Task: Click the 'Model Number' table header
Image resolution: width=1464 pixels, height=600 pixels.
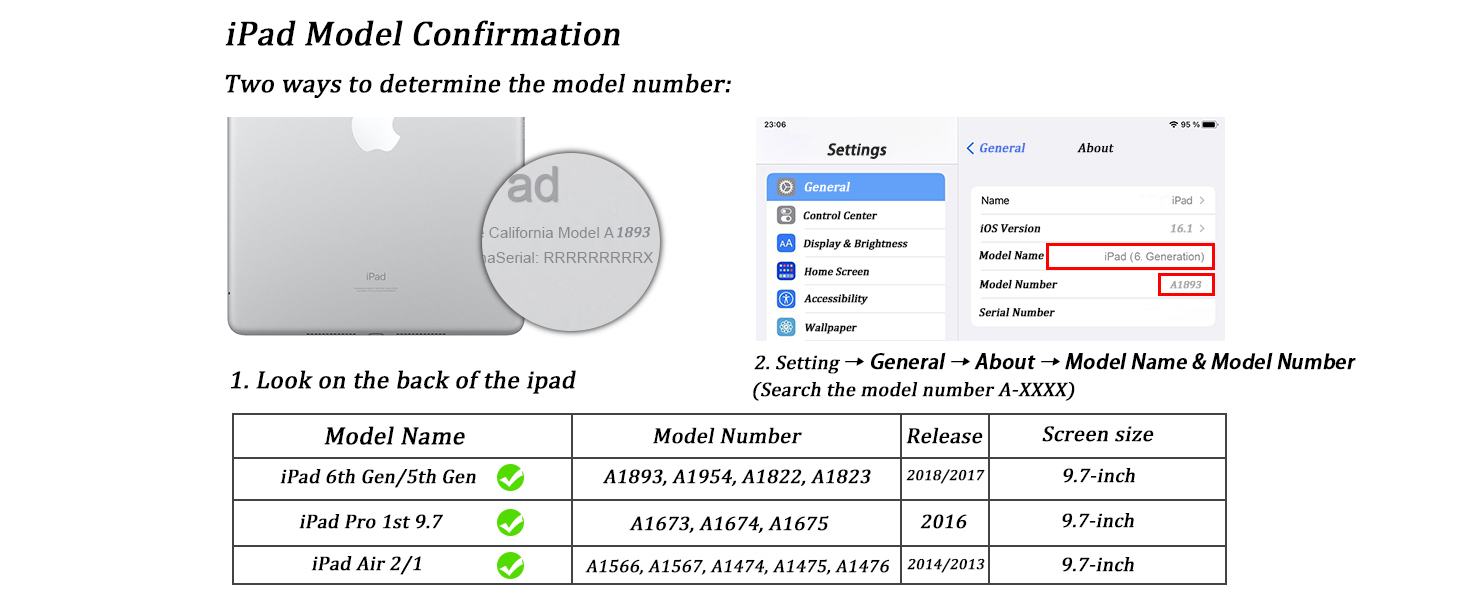Action: [x=727, y=436]
